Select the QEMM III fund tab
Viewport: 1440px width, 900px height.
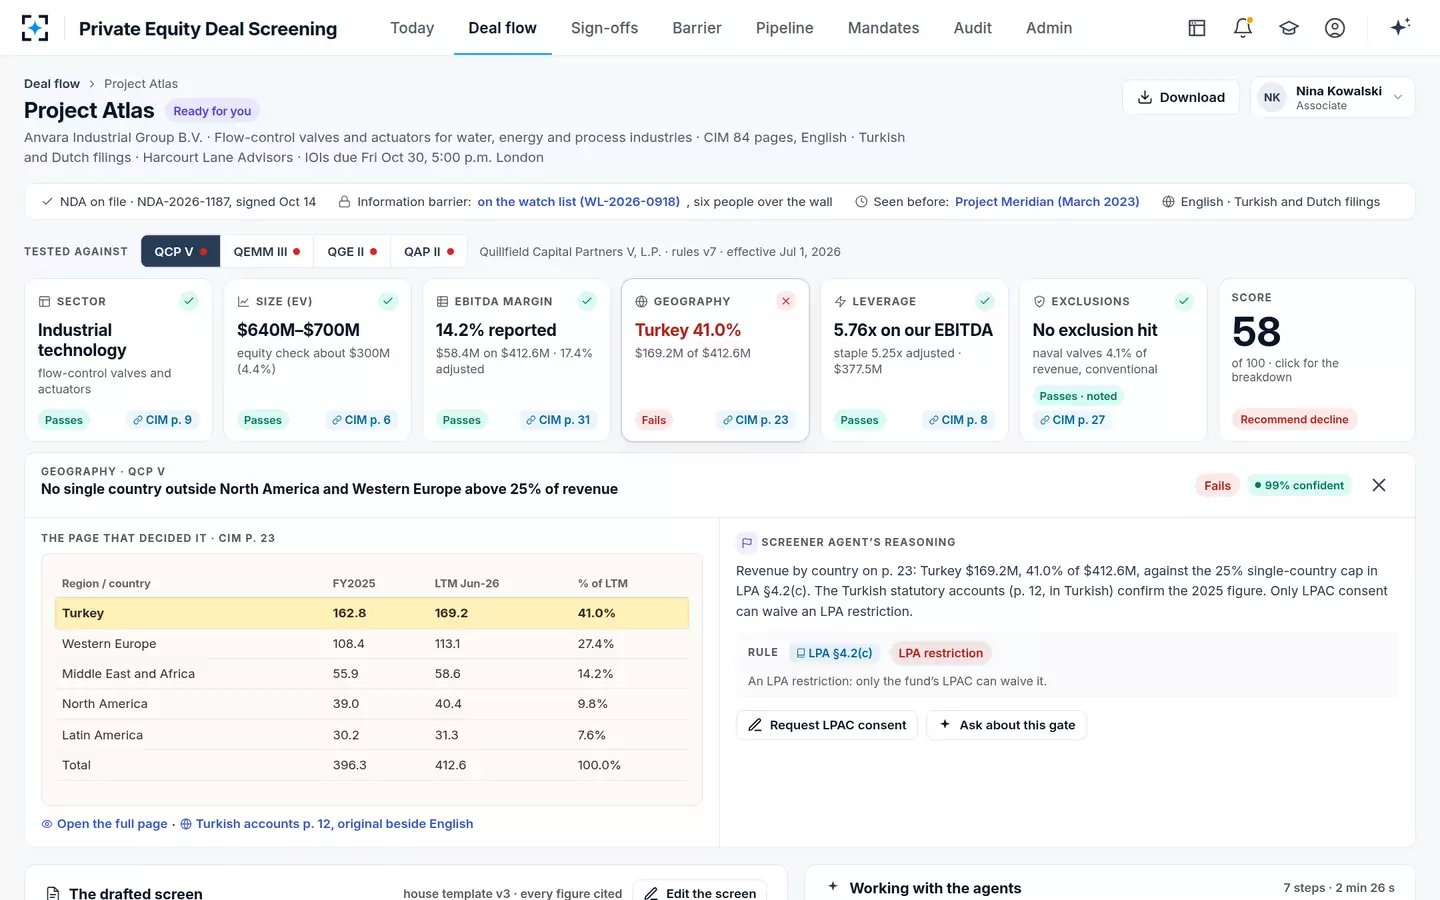[x=267, y=252]
